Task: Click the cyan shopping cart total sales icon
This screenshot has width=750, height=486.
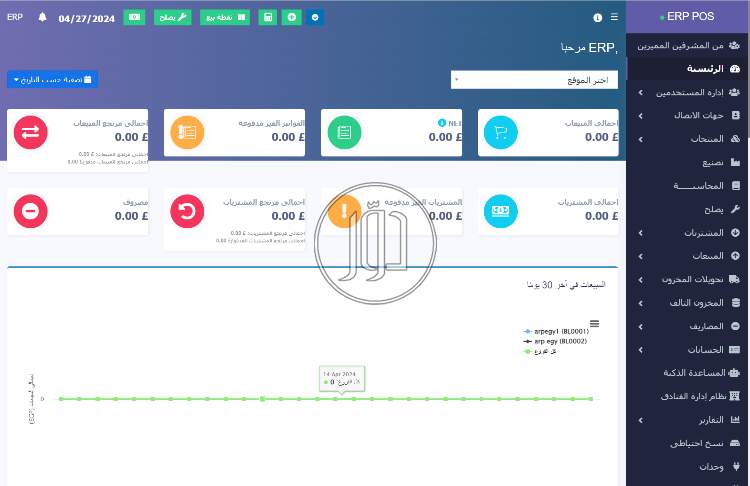Action: click(501, 133)
